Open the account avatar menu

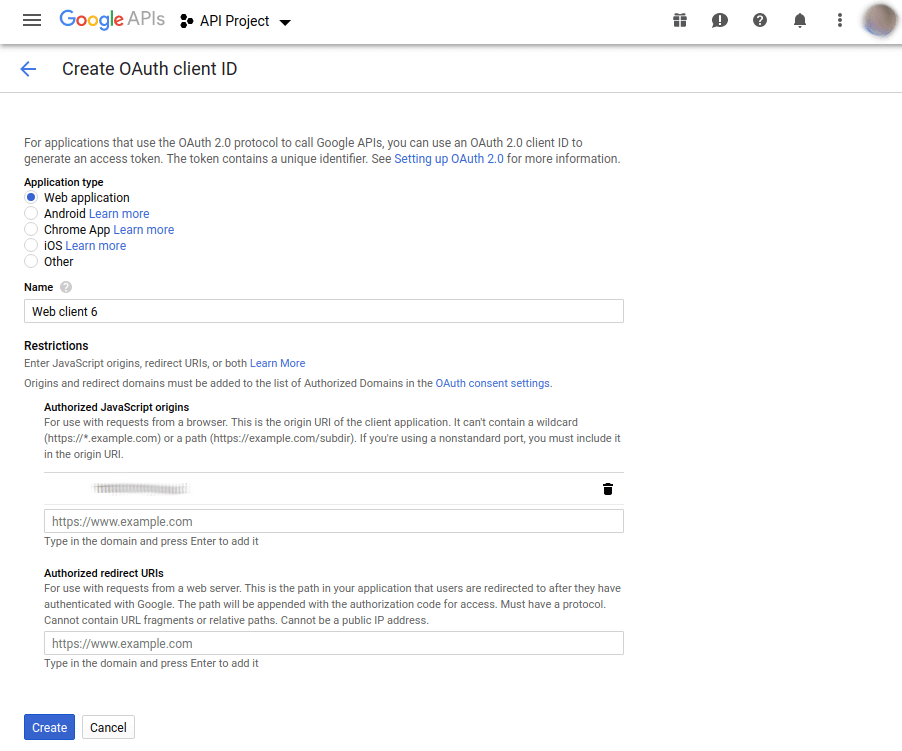[878, 20]
